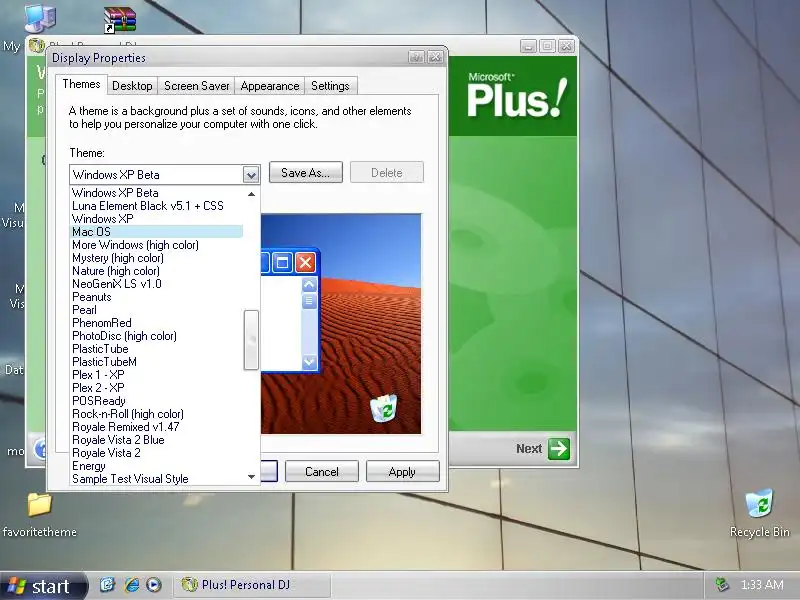Image resolution: width=800 pixels, height=600 pixels.
Task: Choose Royale Vista 2 Blue theme
Action: [156, 440]
